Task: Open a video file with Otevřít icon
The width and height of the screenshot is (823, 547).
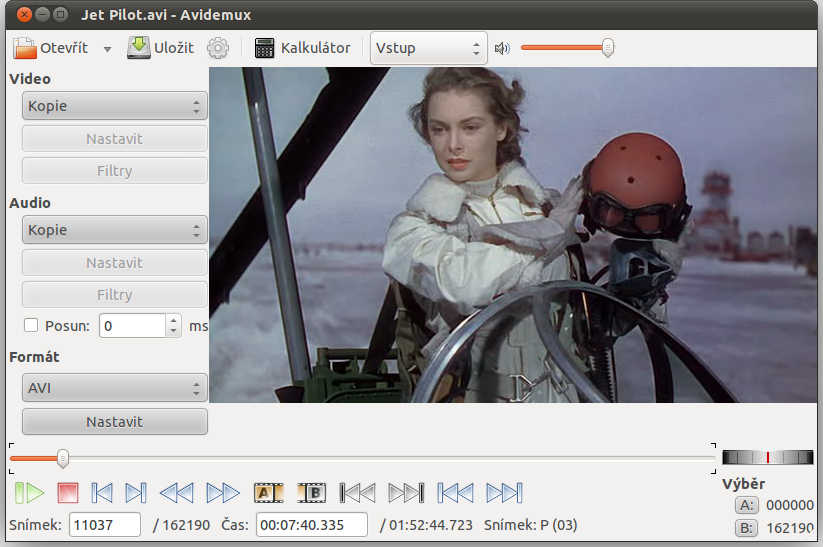Action: pos(25,48)
